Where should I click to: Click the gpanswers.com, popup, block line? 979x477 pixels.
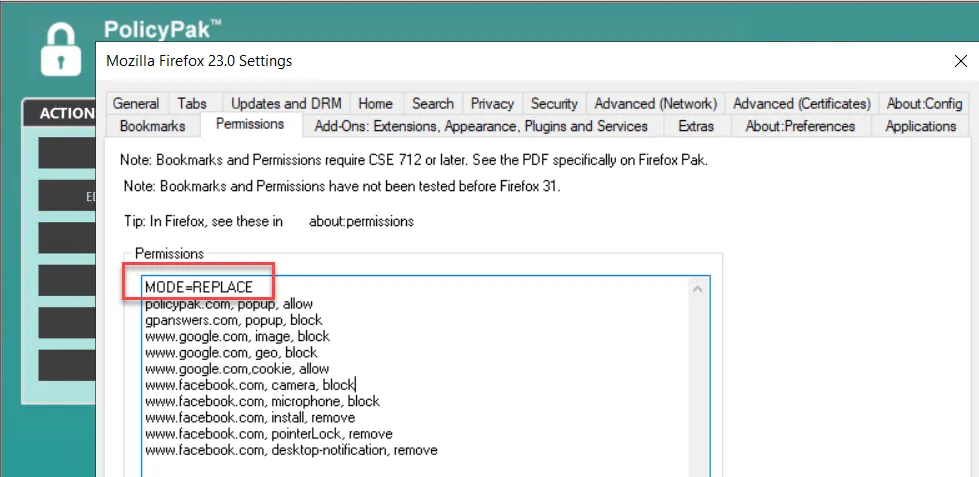coord(234,320)
